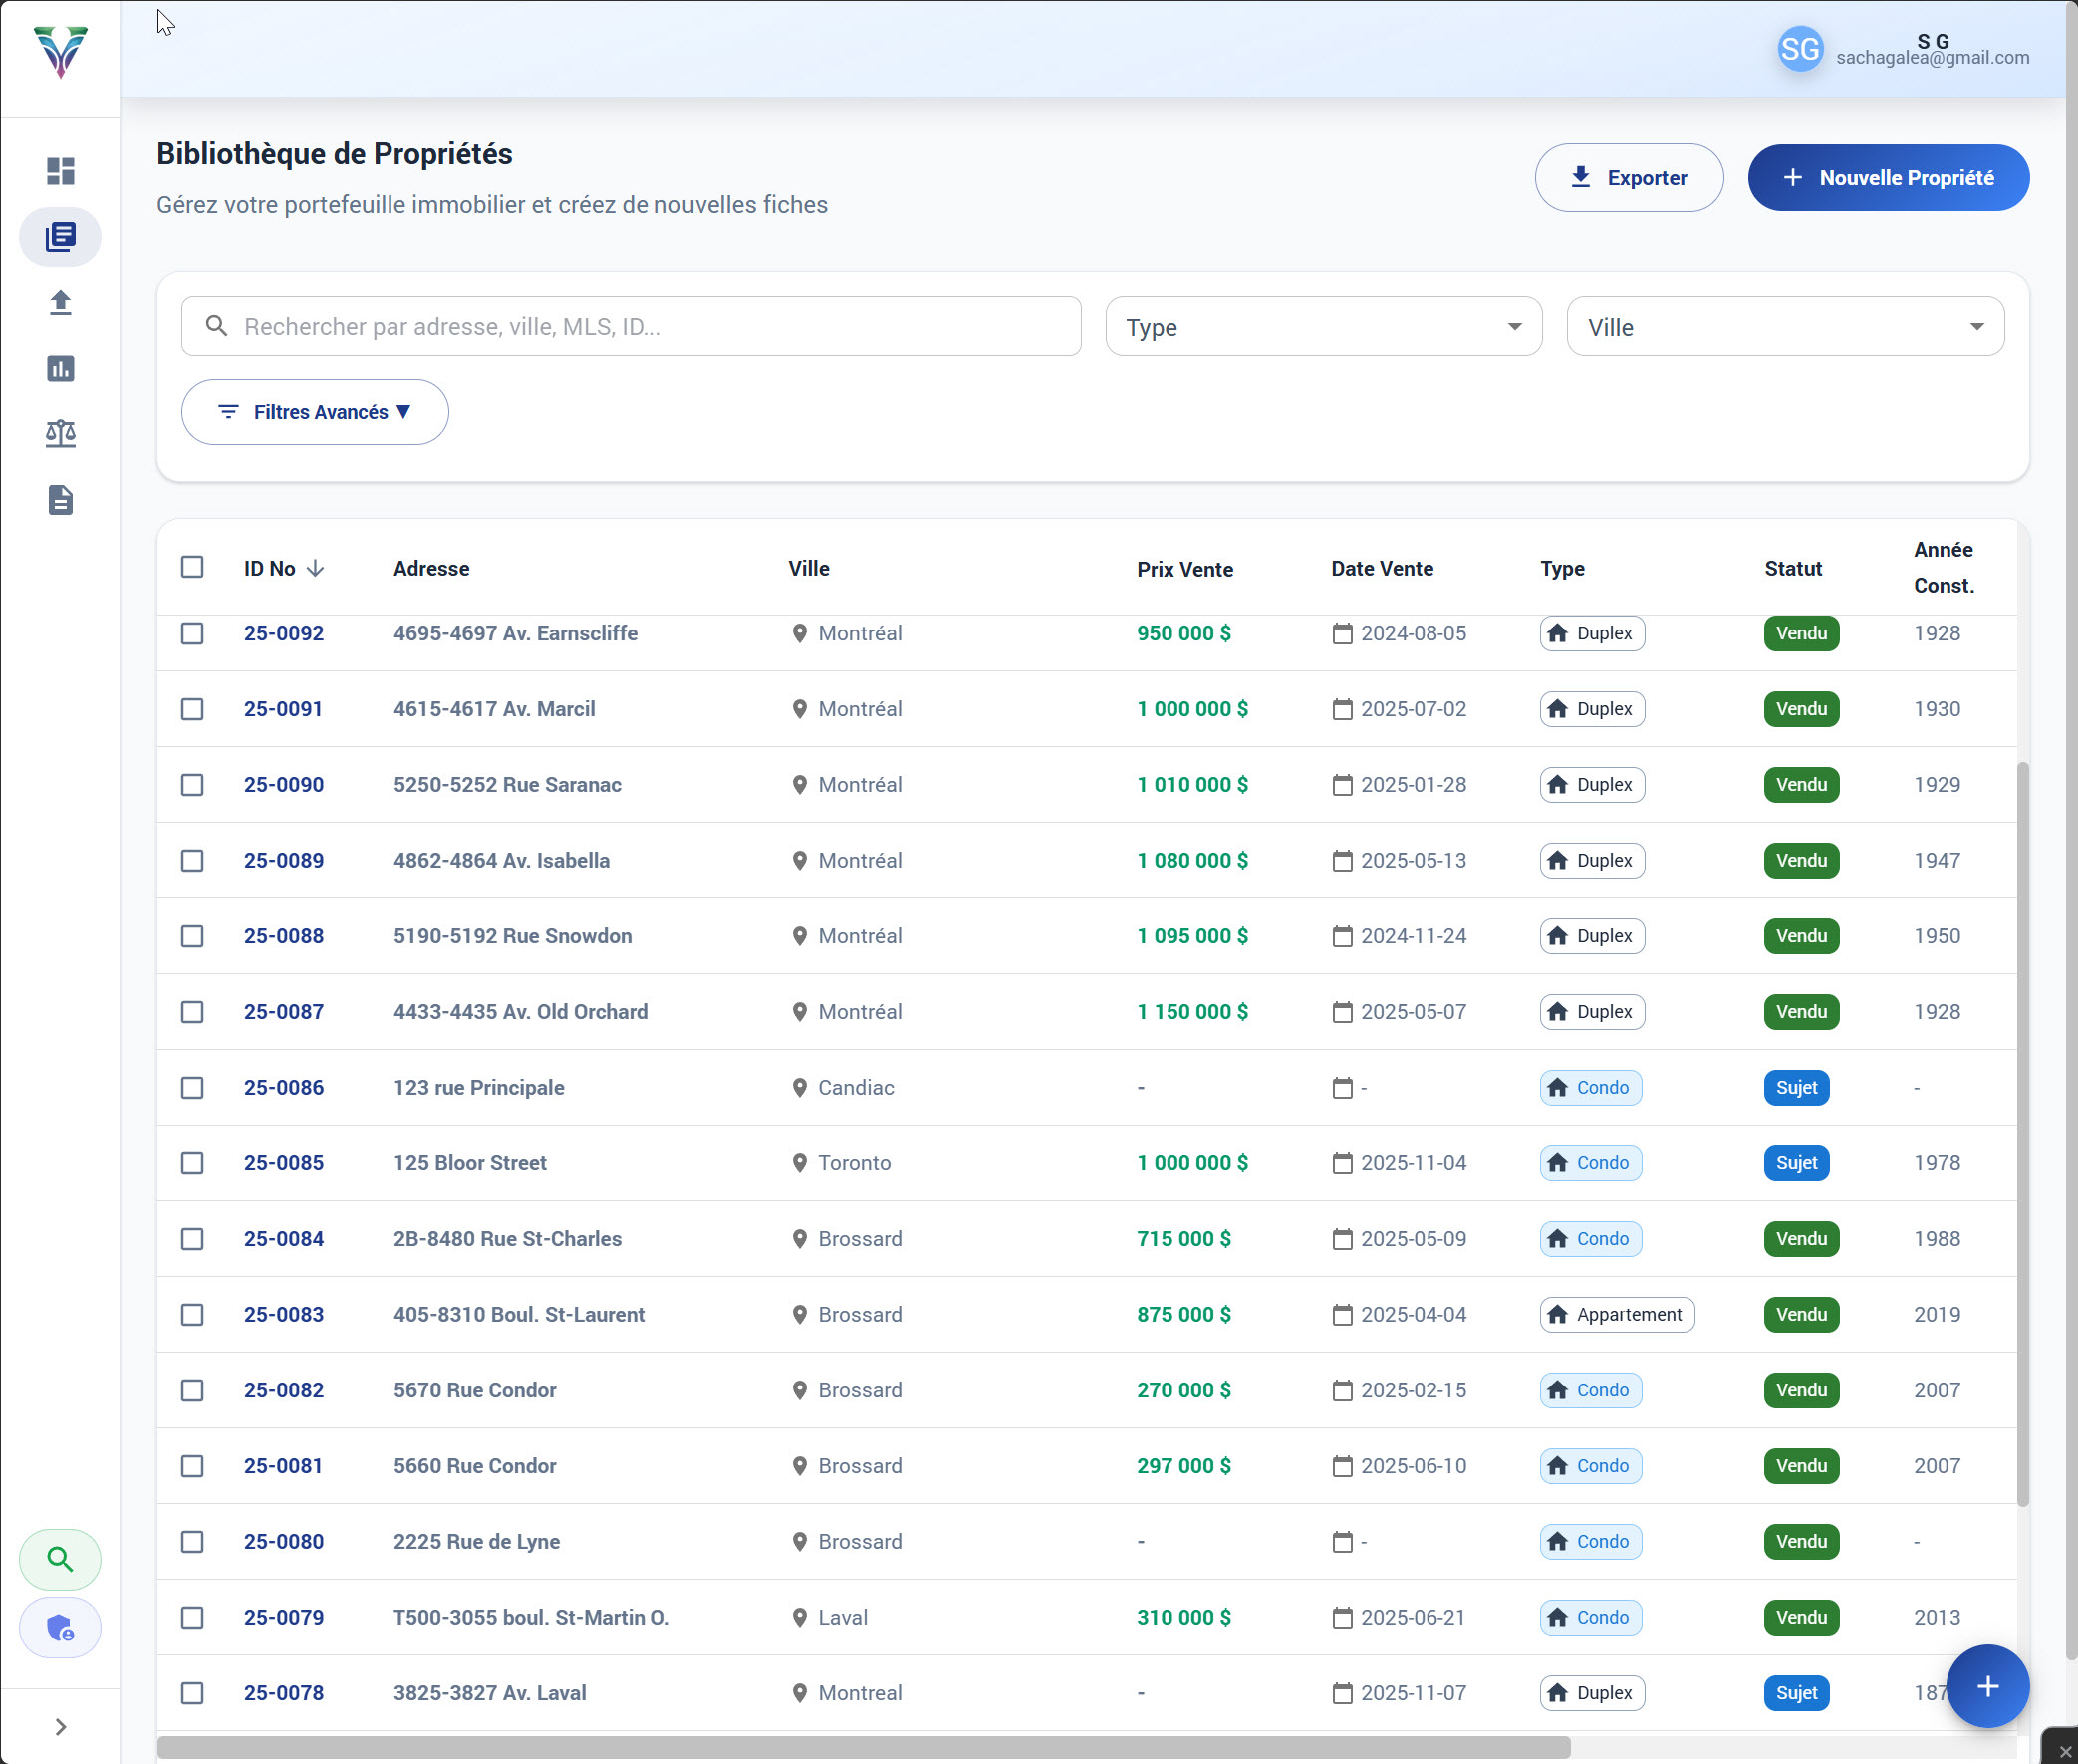2078x1764 pixels.
Task: Expand sidebar with the chevron arrow
Action: pyautogui.click(x=60, y=1727)
